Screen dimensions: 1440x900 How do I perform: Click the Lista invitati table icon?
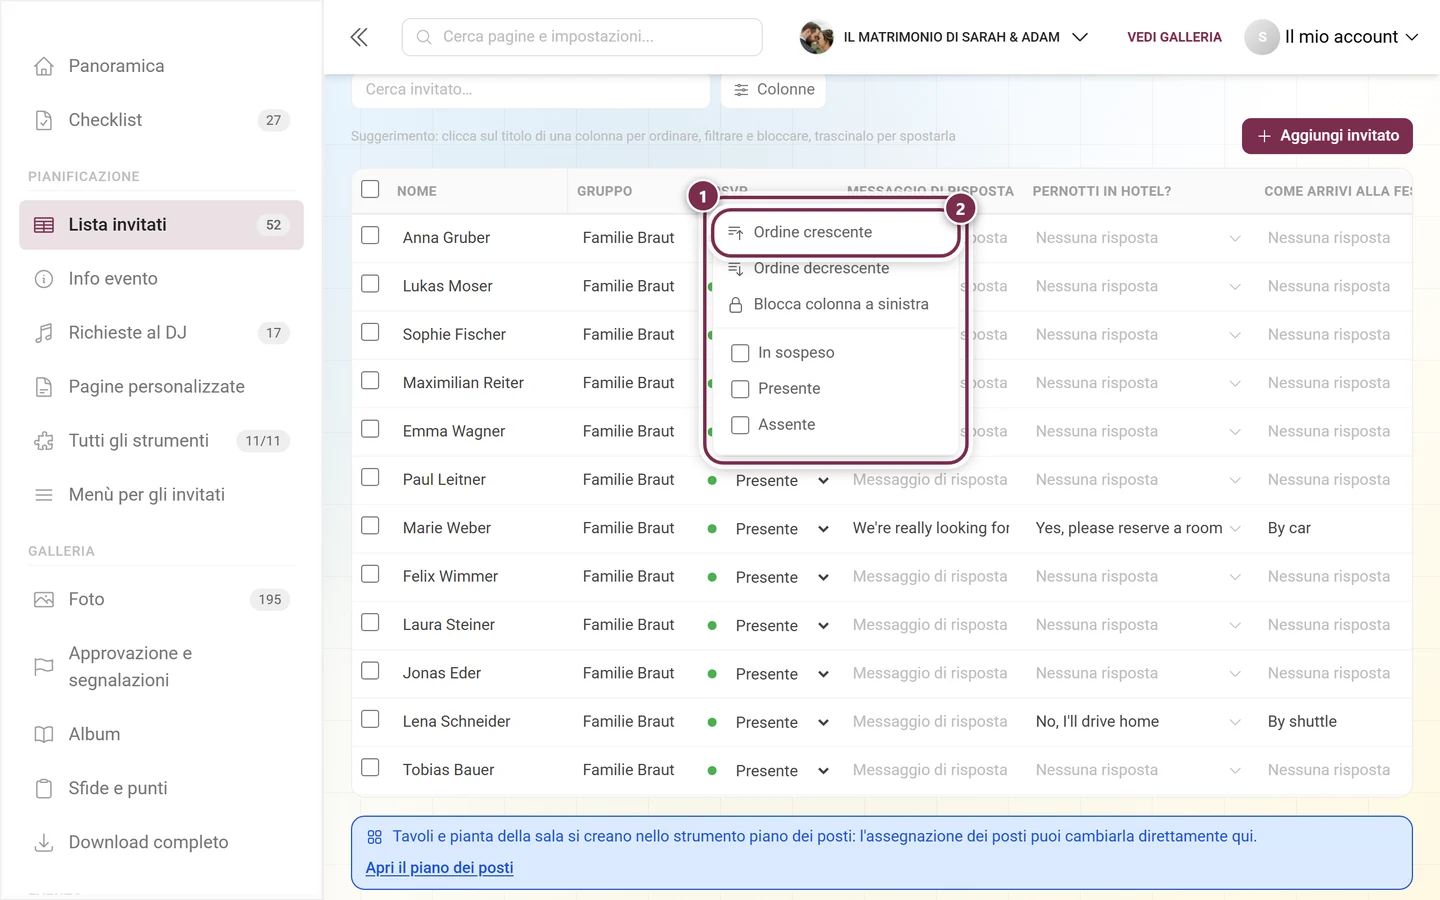coord(44,225)
